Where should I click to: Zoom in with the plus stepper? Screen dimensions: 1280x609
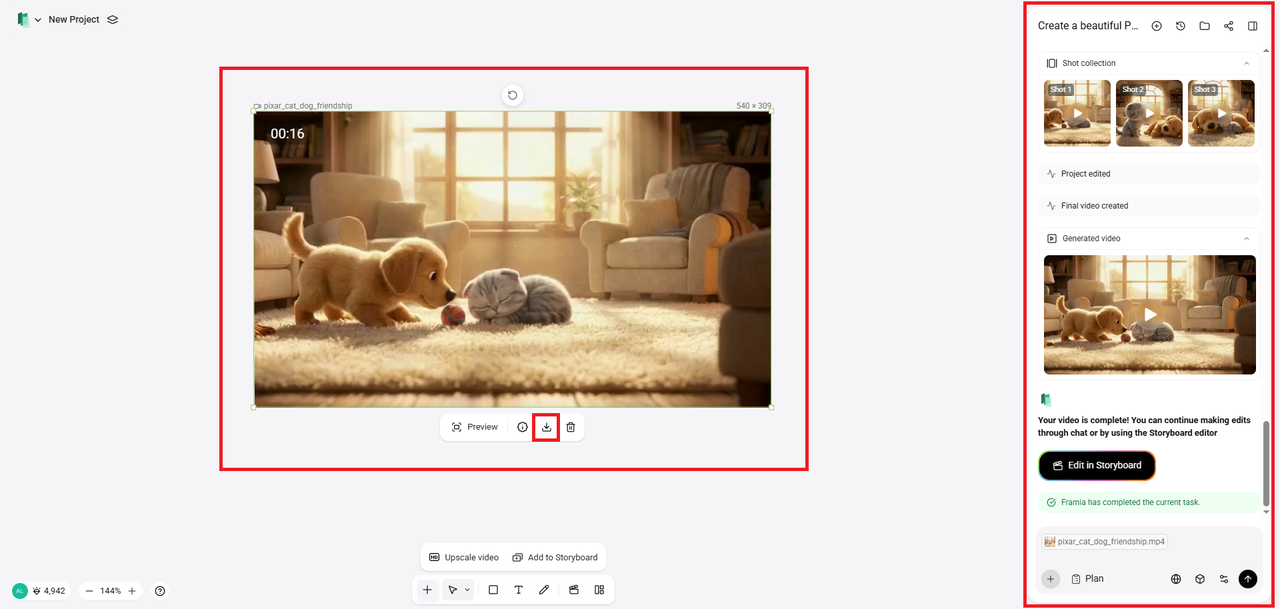click(x=132, y=591)
